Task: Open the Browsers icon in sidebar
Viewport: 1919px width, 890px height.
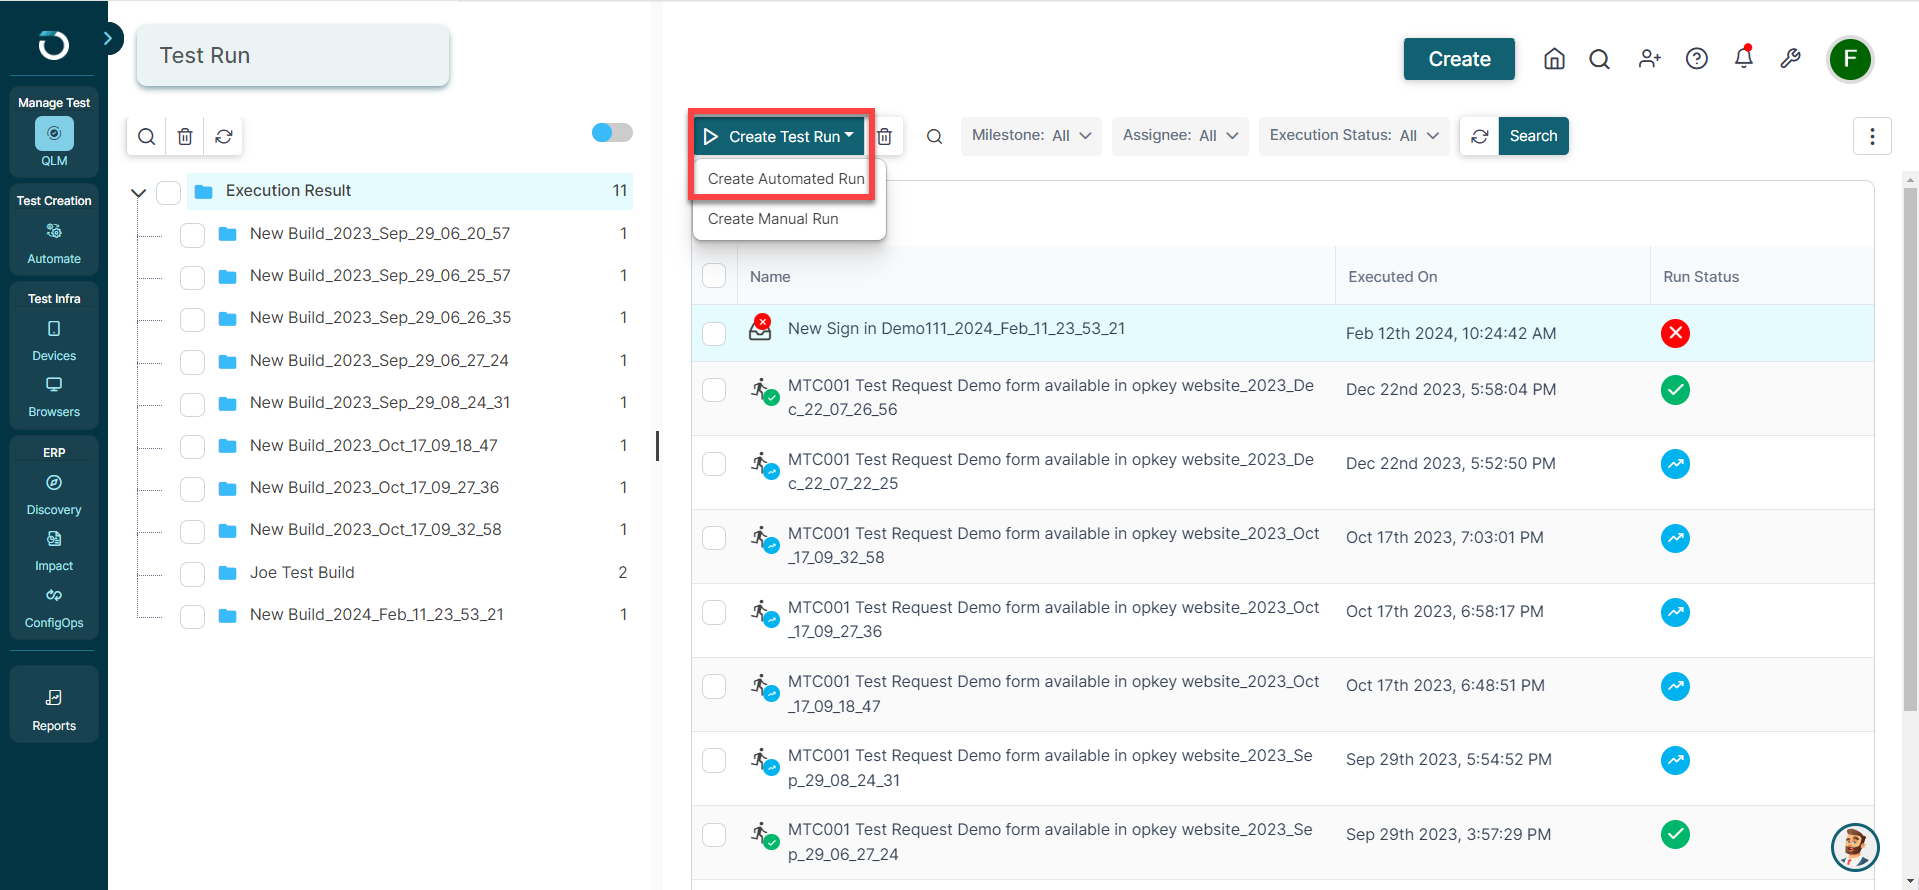Action: [54, 384]
